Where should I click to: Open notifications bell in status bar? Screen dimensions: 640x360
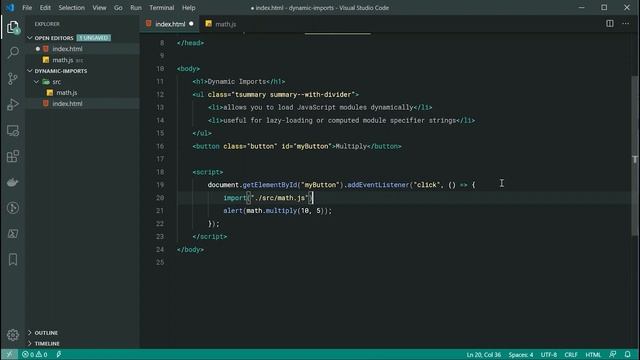tap(628, 354)
